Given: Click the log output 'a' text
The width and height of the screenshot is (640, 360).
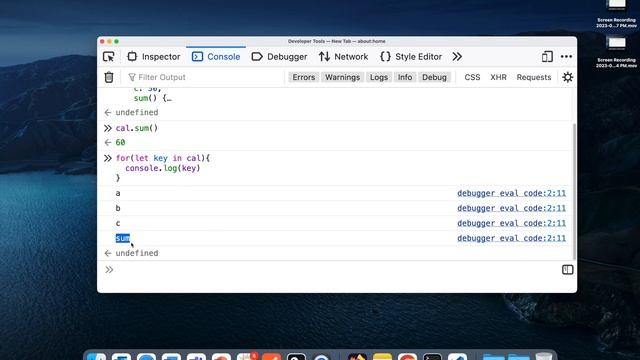Looking at the screenshot, I should click(x=118, y=193).
